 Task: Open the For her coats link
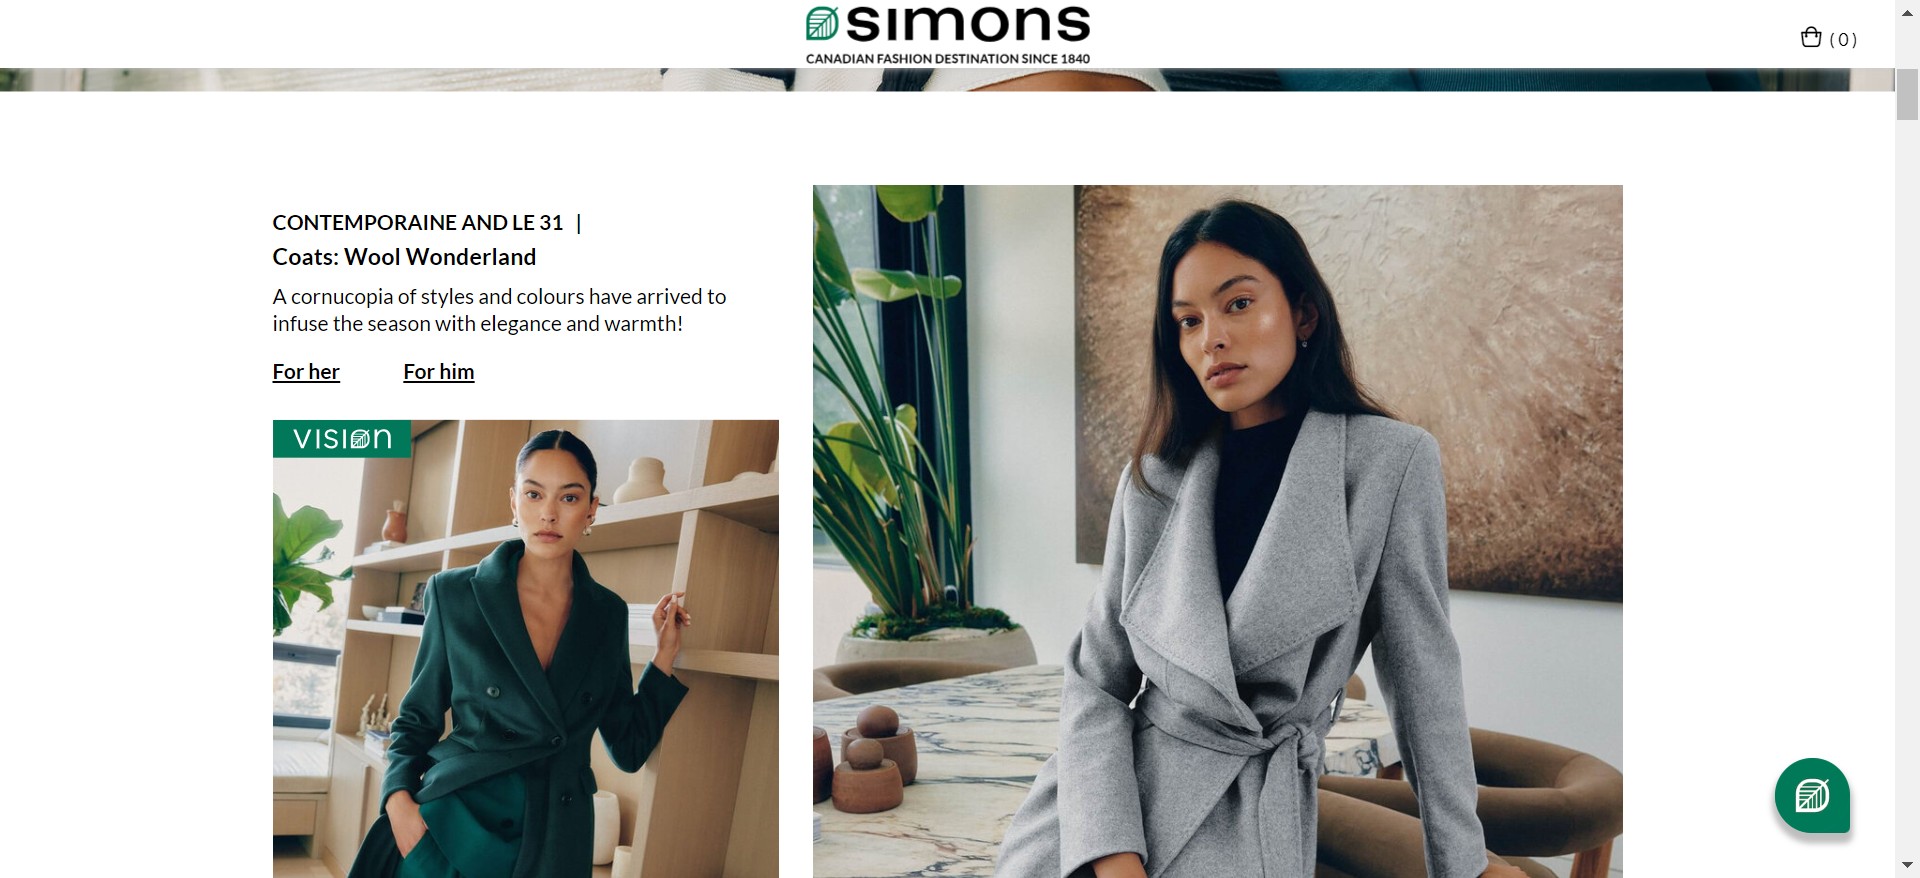tap(306, 372)
